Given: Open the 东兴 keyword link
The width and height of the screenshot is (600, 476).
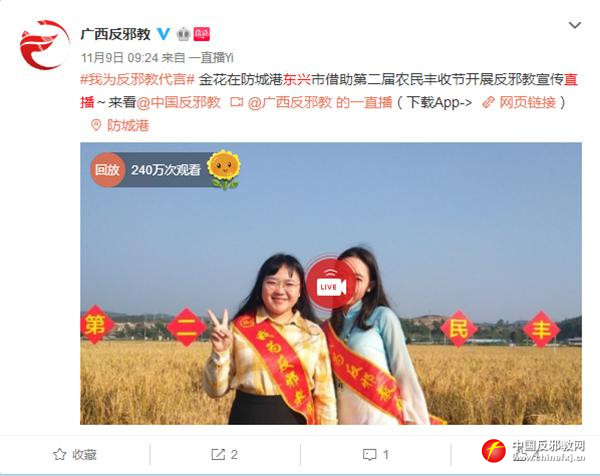Looking at the screenshot, I should pyautogui.click(x=297, y=80).
